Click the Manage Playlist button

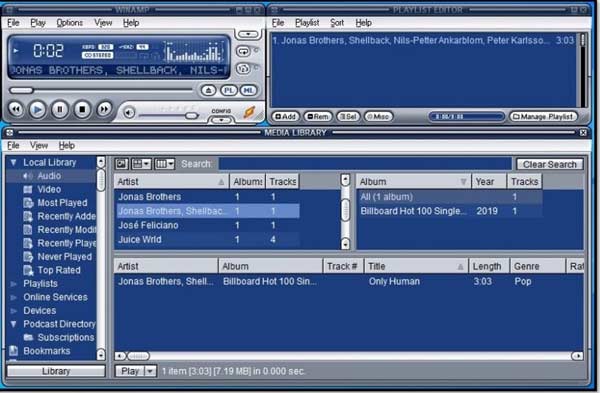click(x=543, y=116)
